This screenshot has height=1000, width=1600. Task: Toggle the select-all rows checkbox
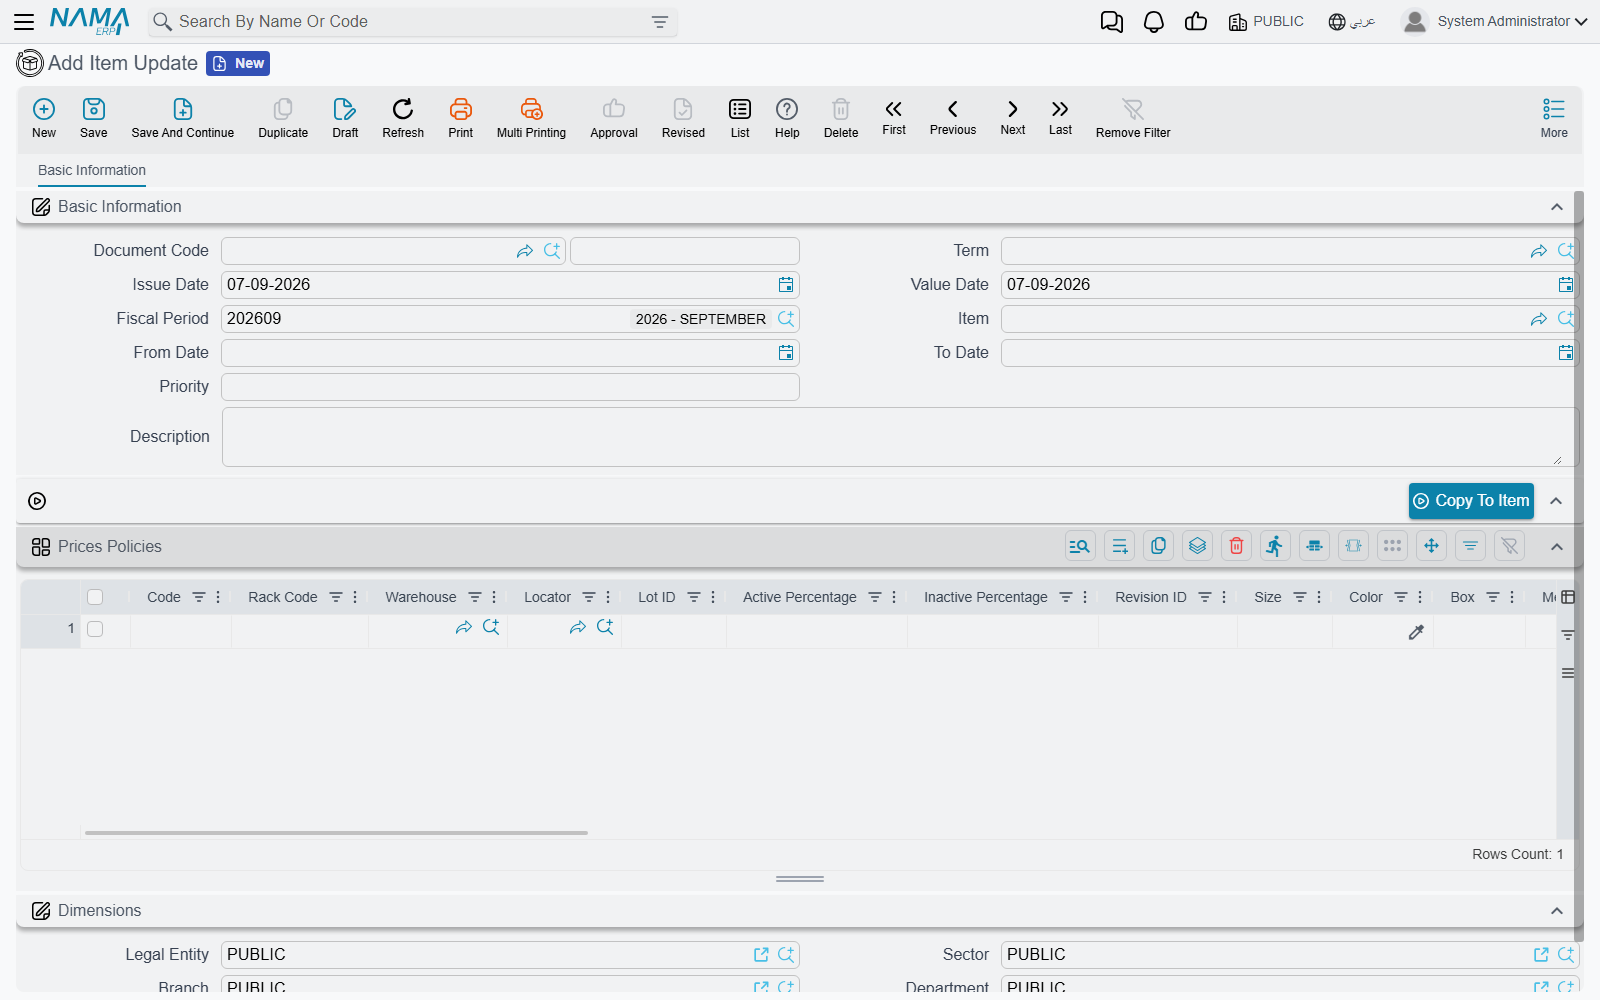point(95,597)
